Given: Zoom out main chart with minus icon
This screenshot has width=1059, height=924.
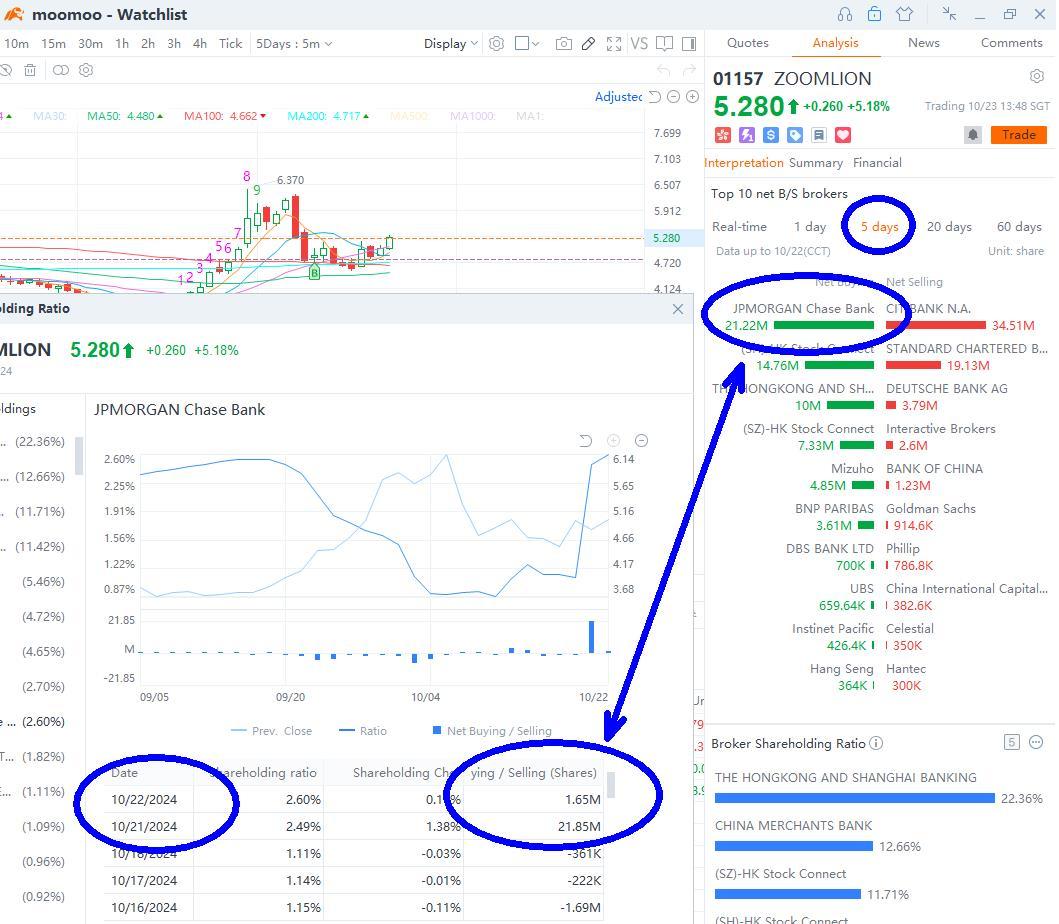Looking at the screenshot, I should [x=673, y=97].
